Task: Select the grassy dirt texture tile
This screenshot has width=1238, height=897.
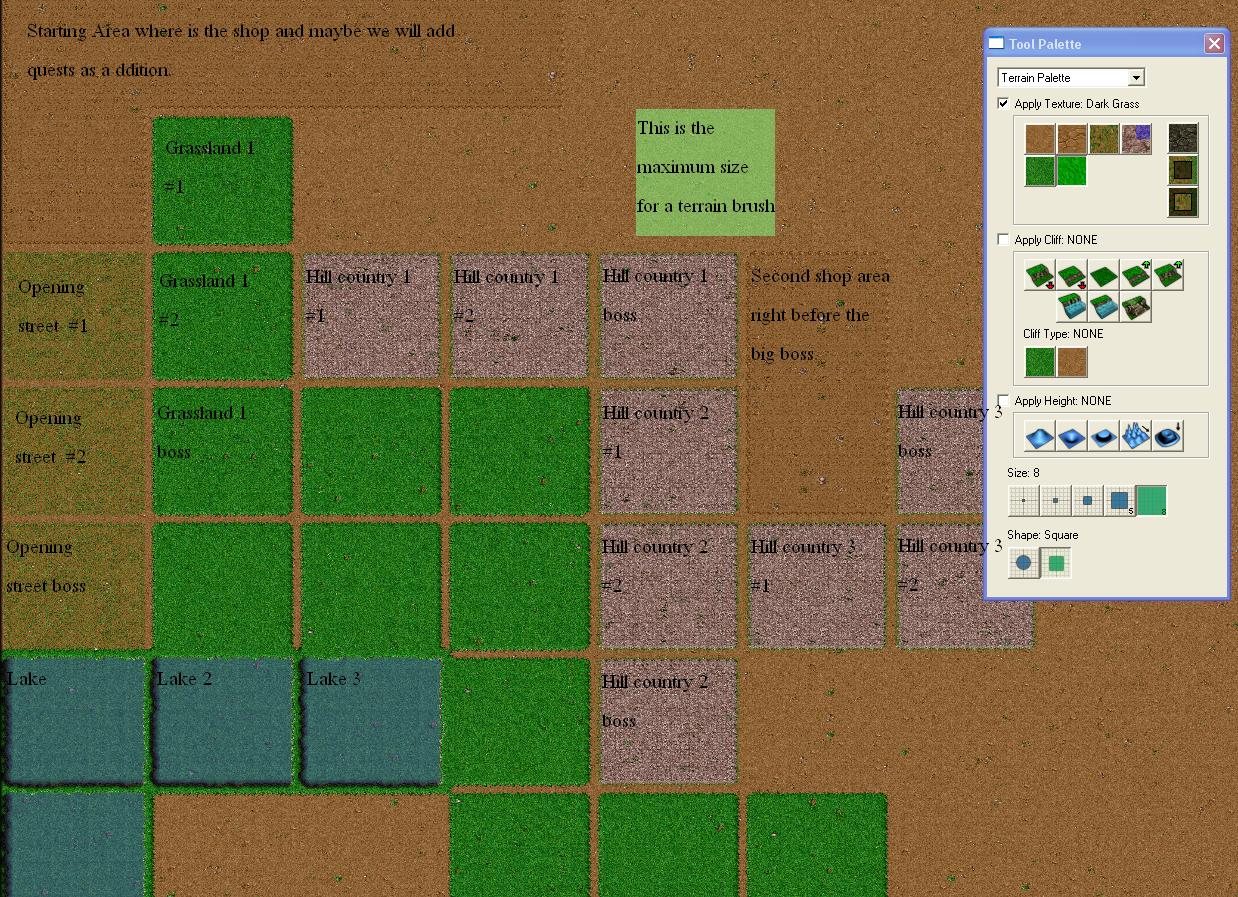Action: click(1104, 139)
